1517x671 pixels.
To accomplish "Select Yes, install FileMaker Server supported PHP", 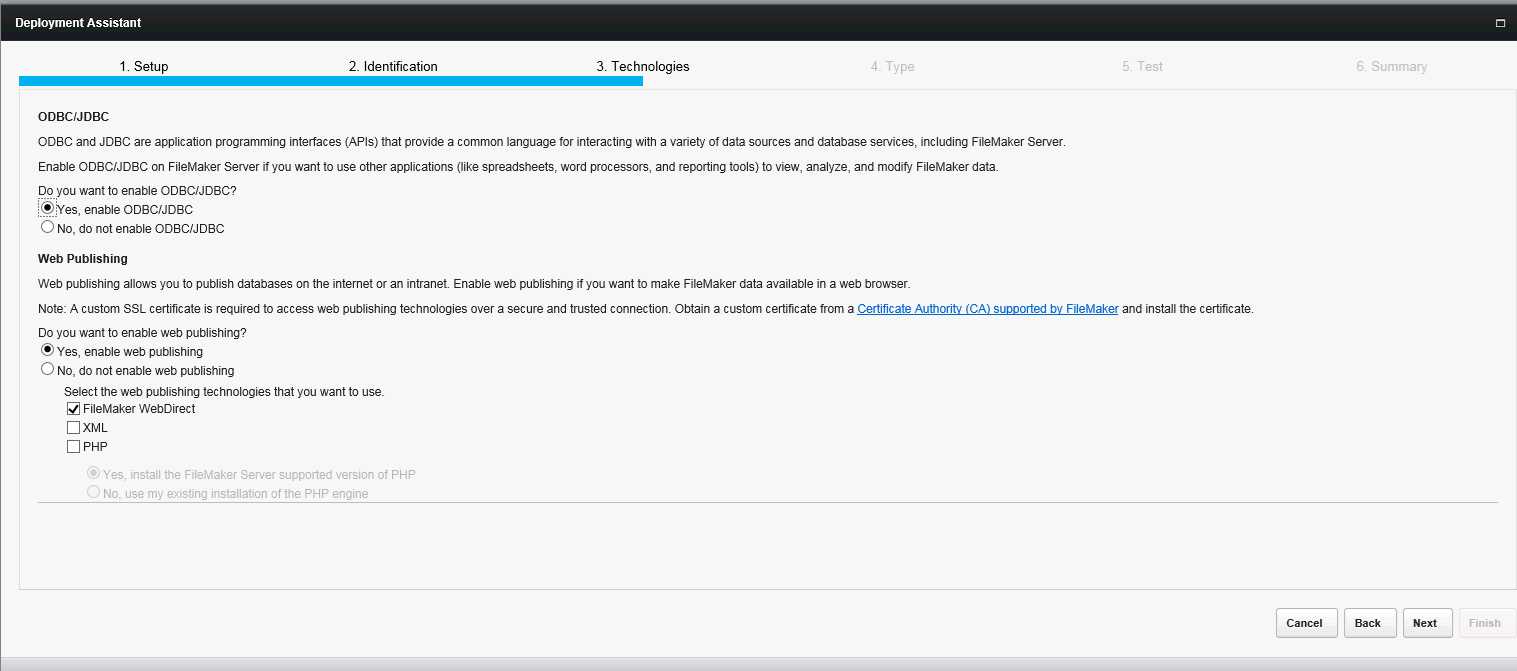I will tap(94, 474).
